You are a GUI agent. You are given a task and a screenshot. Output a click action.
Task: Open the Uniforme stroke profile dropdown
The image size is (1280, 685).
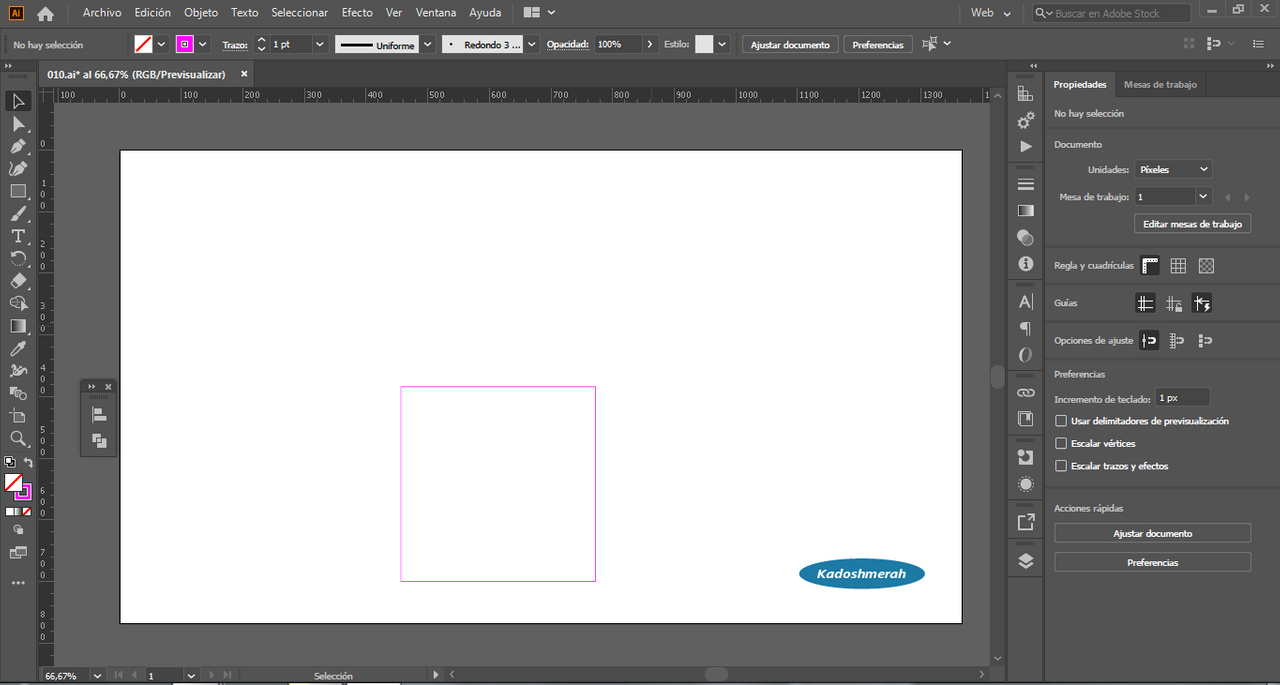(x=427, y=45)
